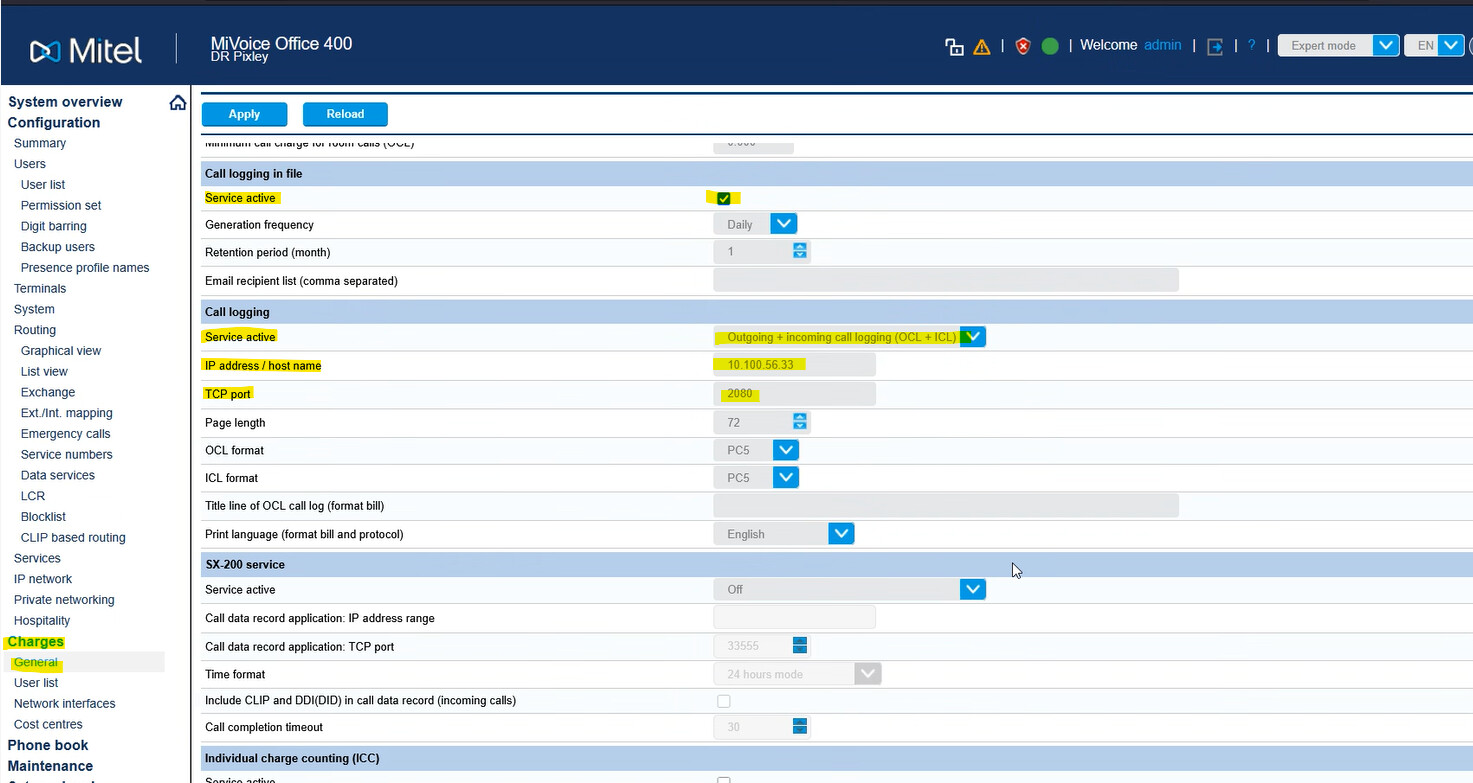This screenshot has height=783, width=1473.
Task: Select Network interfaces in the sidebar
Action: 64,703
